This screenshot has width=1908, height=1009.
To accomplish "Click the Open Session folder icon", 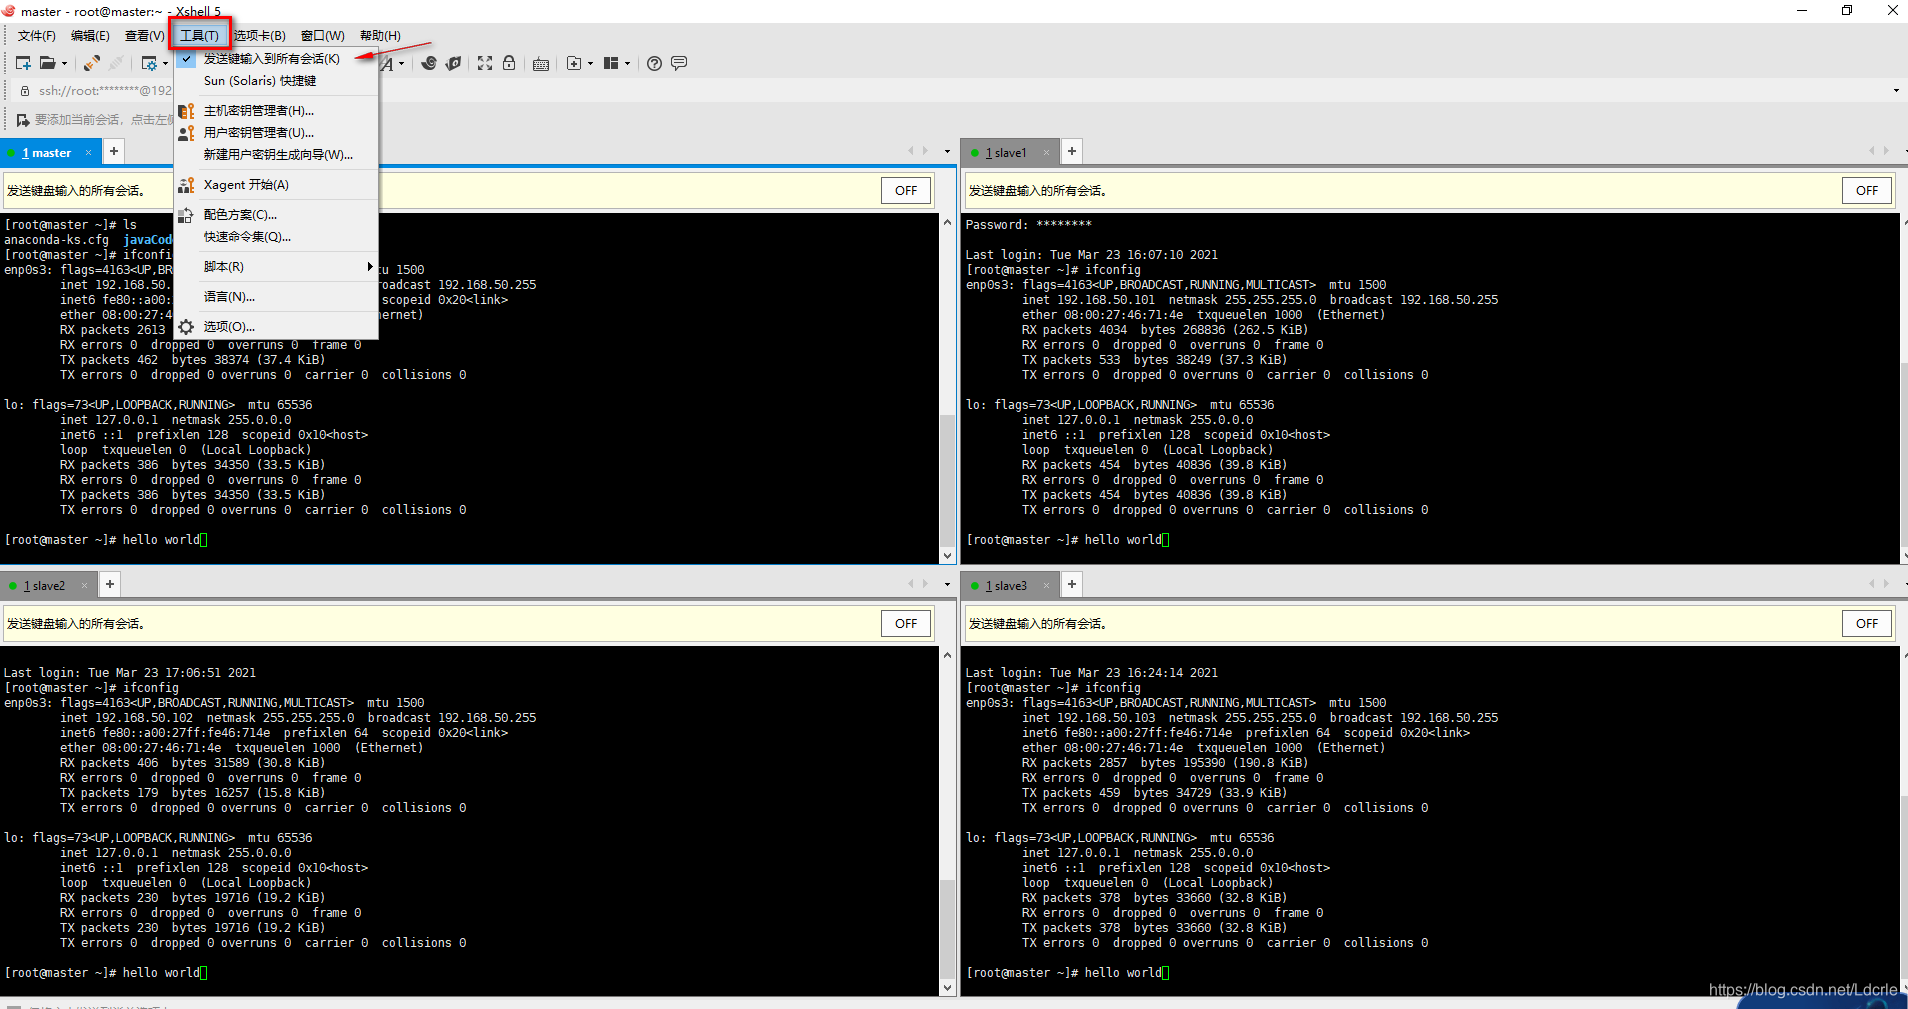I will (x=47, y=63).
